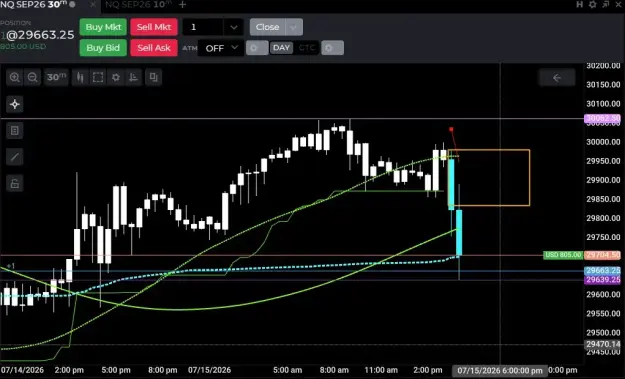Image resolution: width=625 pixels, height=379 pixels.
Task: Expand the Close button options arrow
Action: 294,27
